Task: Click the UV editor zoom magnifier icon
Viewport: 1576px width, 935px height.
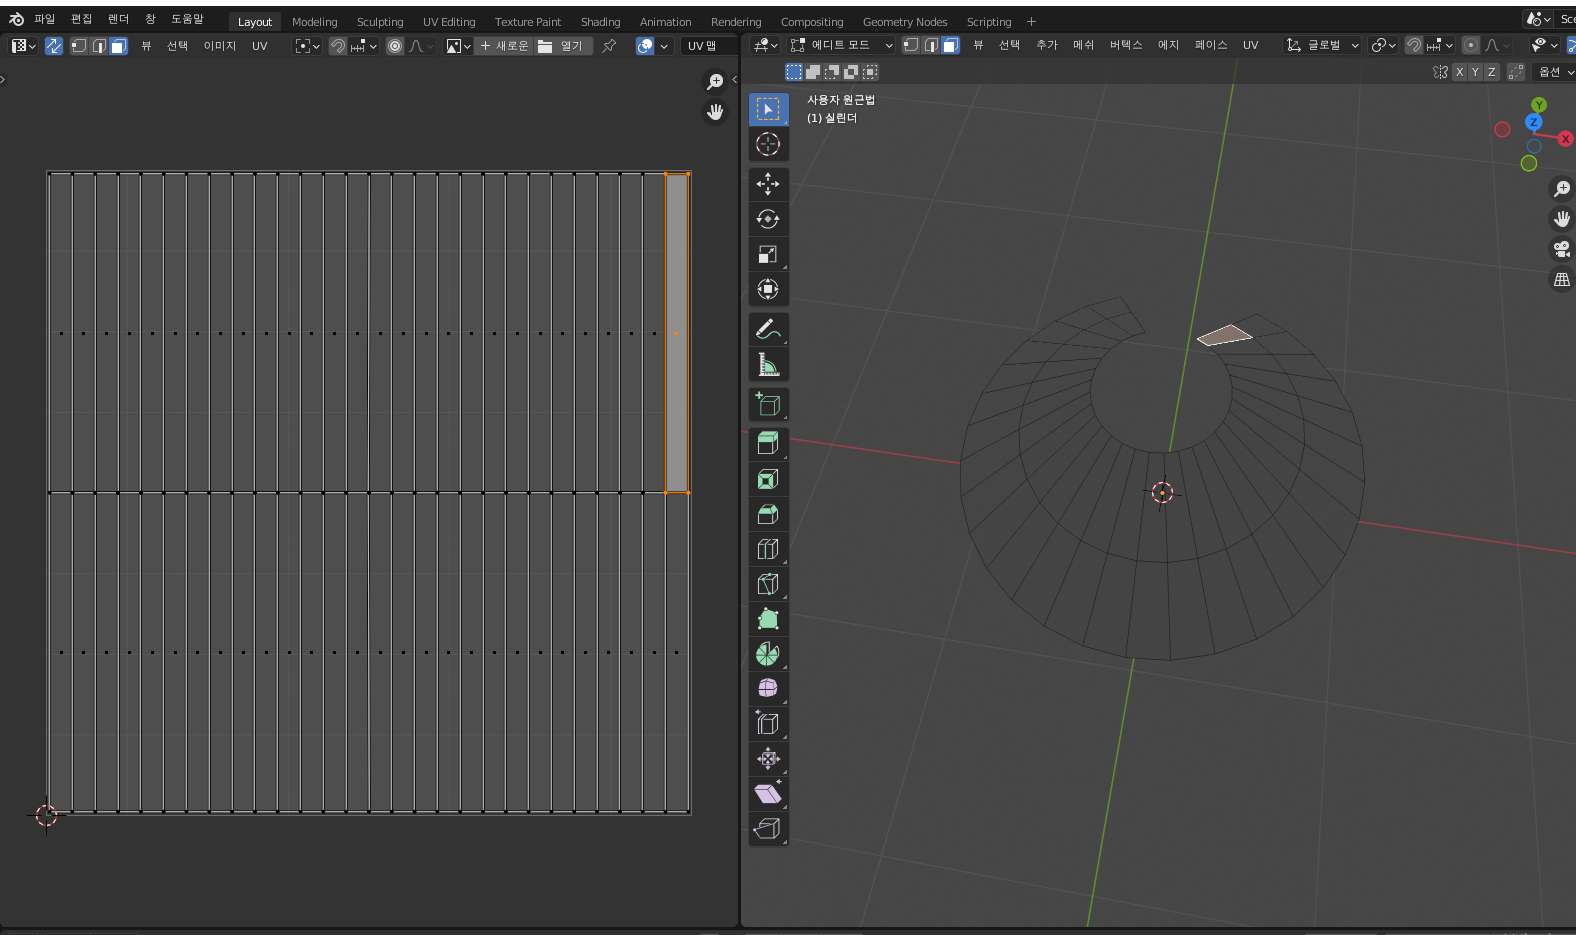Action: [x=715, y=81]
